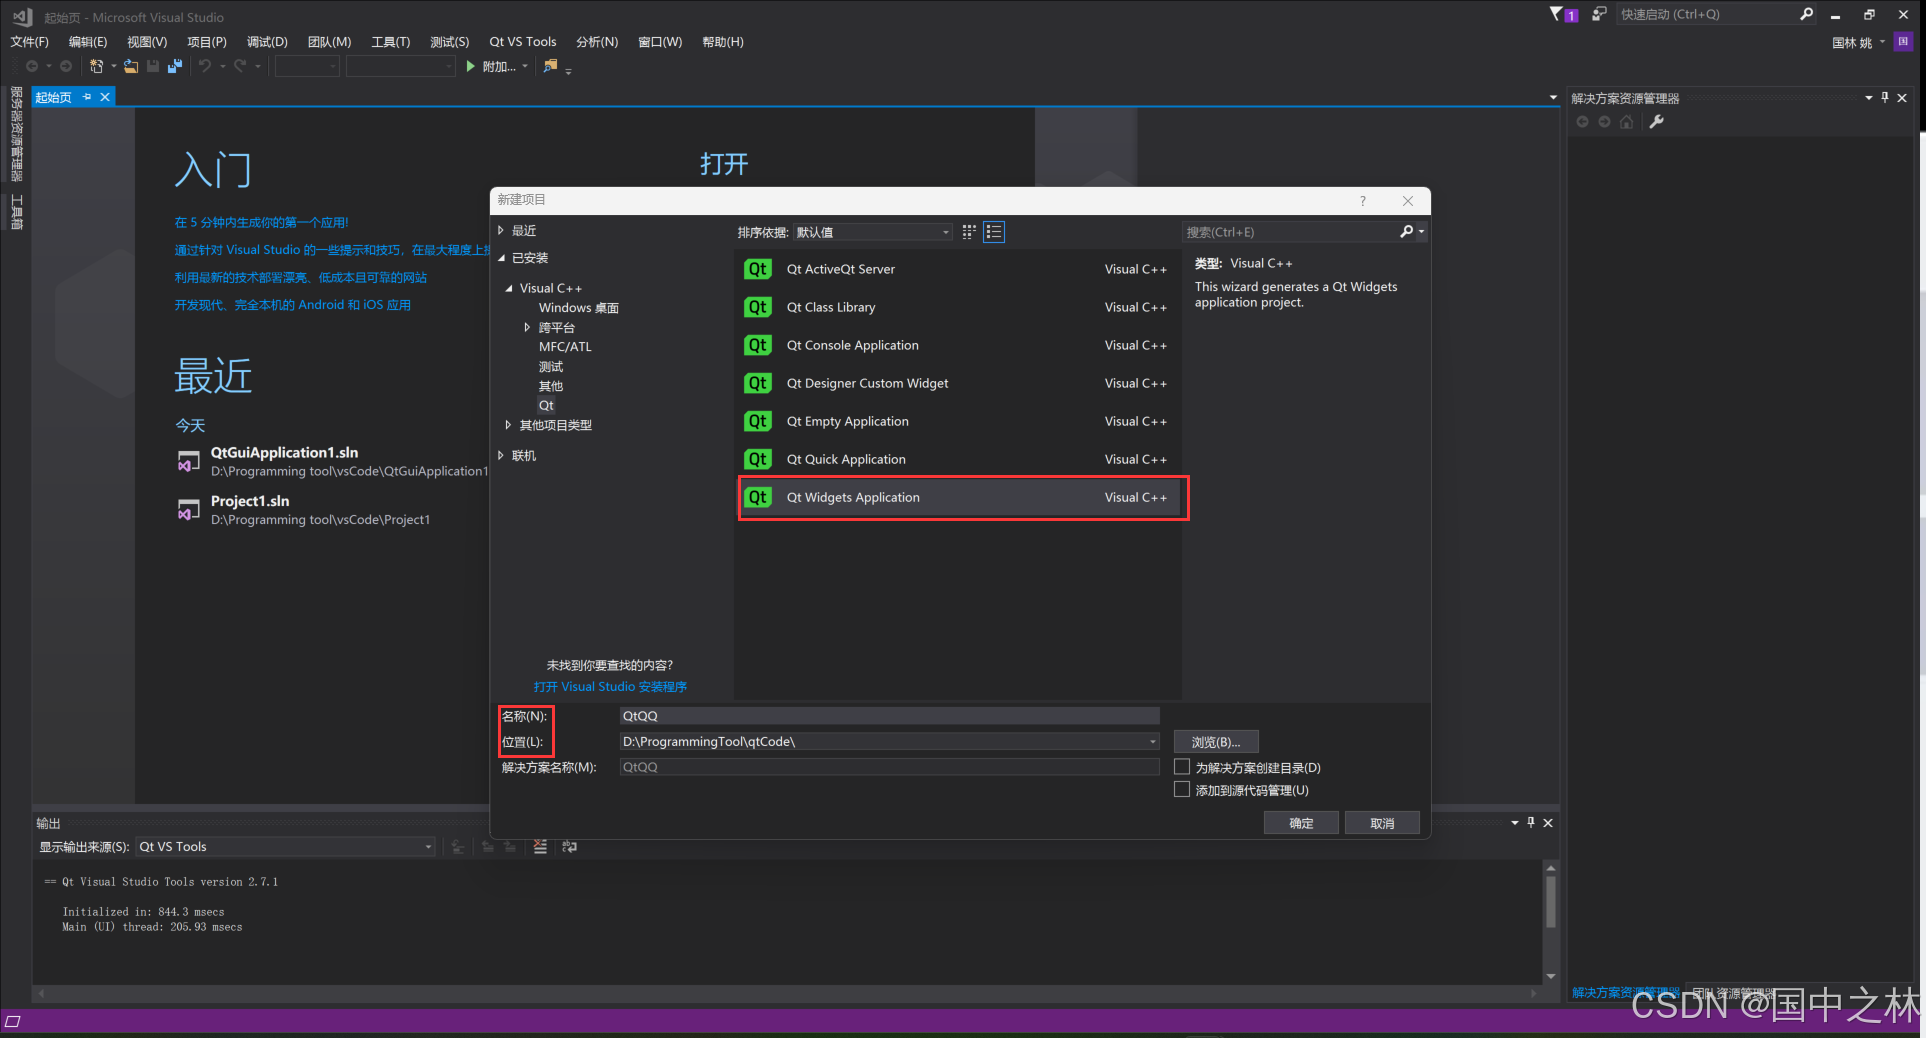1926x1038 pixels.
Task: Enable 'Create directory for solution' checkbox
Action: click(1182, 767)
